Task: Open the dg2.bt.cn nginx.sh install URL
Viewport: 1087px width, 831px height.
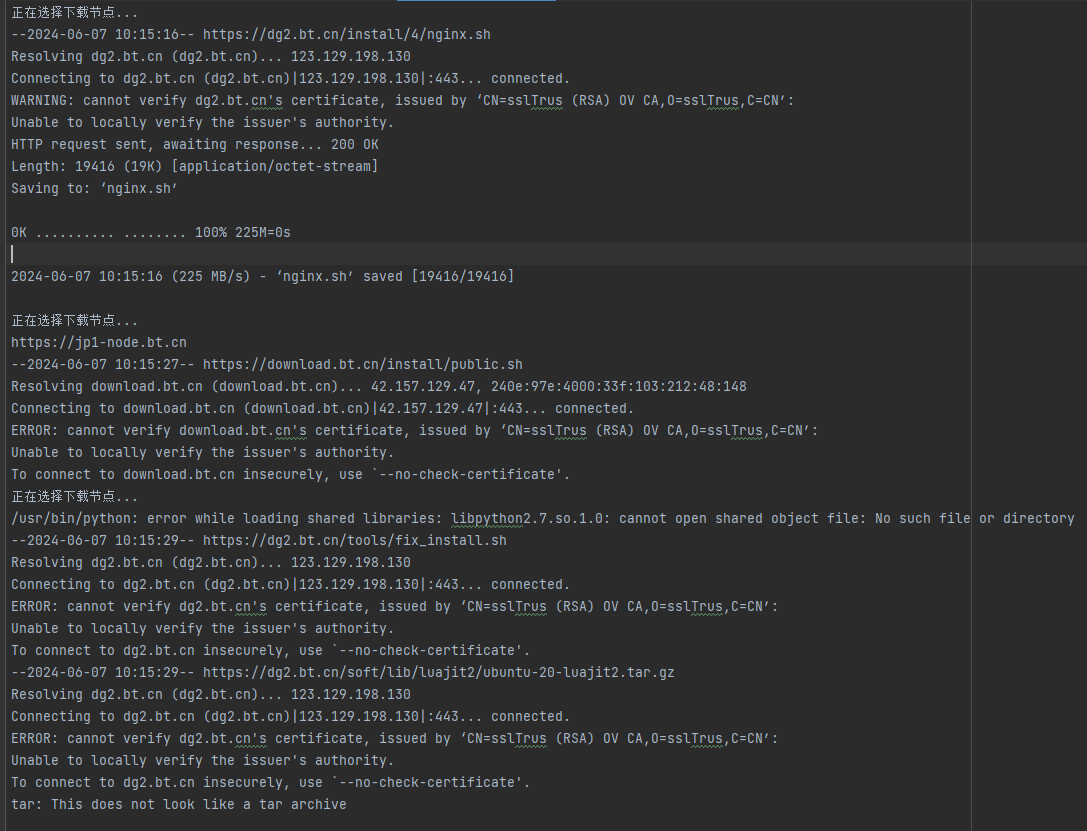Action: point(347,35)
